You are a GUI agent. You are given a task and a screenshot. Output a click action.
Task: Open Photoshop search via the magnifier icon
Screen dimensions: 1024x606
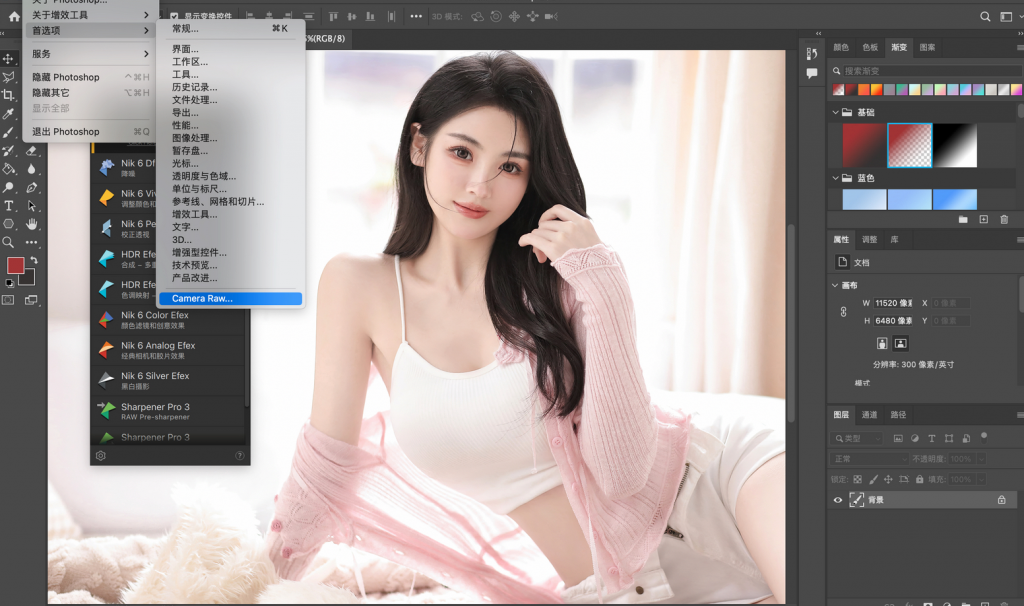click(985, 16)
